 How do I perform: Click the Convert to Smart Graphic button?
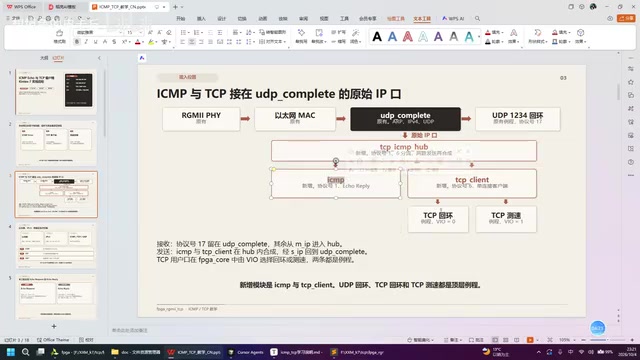point(273,32)
